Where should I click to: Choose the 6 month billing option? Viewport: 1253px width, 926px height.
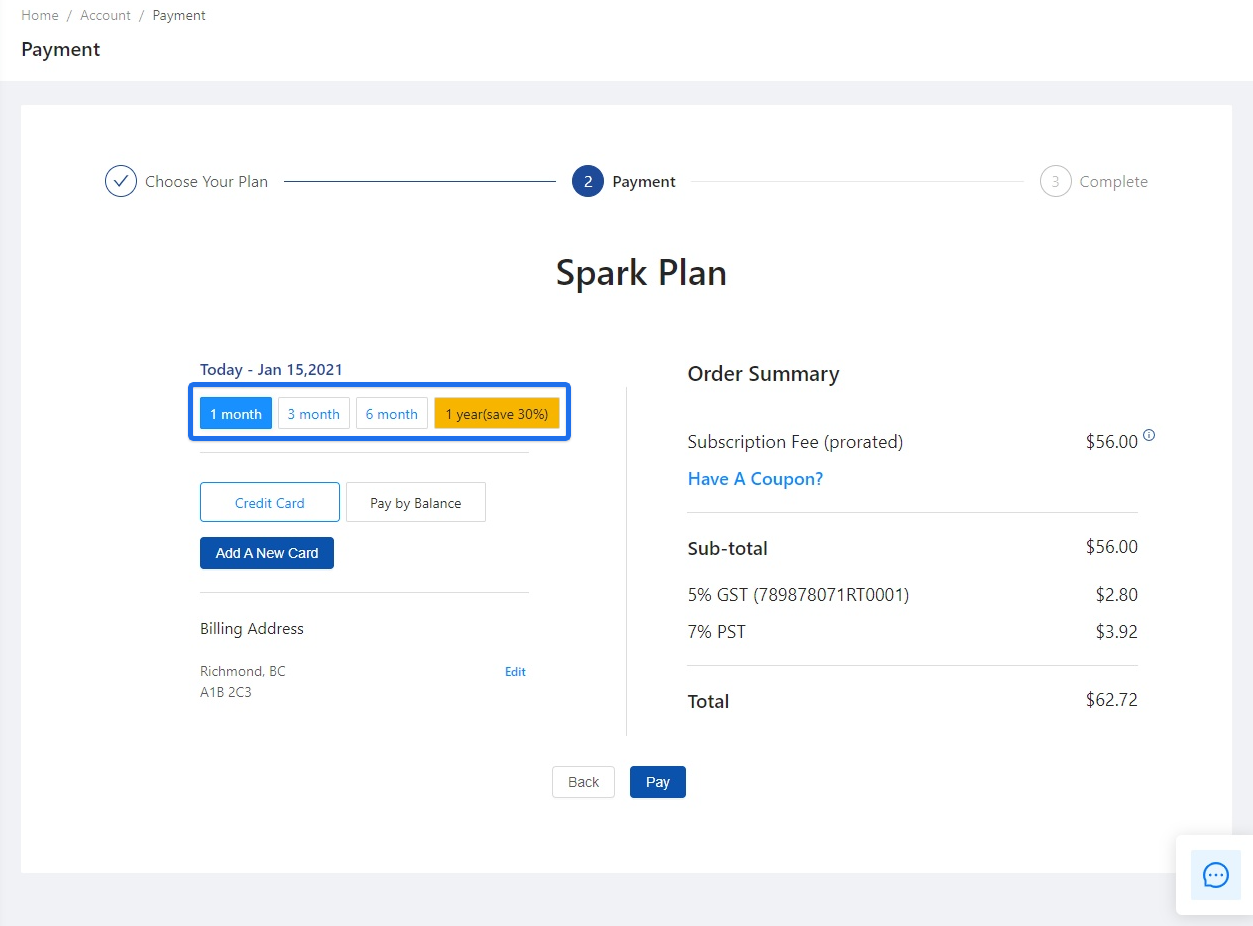click(391, 413)
